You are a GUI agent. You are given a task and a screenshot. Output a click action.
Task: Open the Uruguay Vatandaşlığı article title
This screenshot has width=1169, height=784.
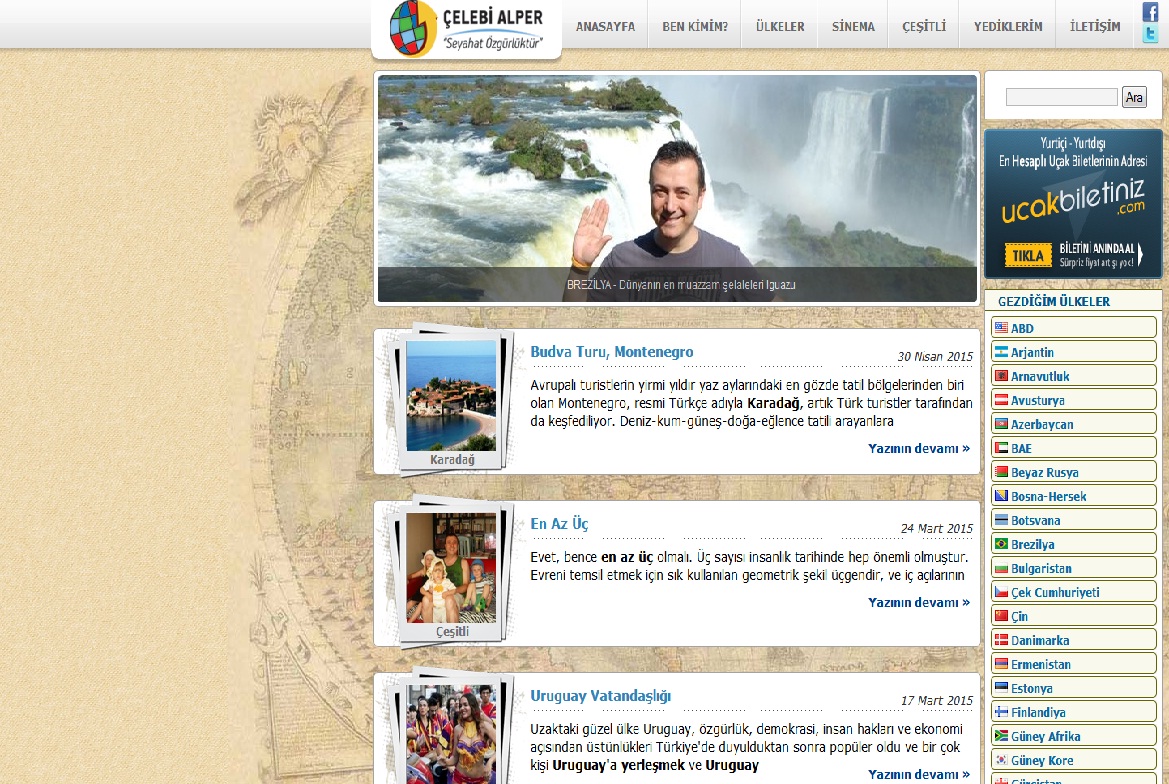(x=600, y=696)
